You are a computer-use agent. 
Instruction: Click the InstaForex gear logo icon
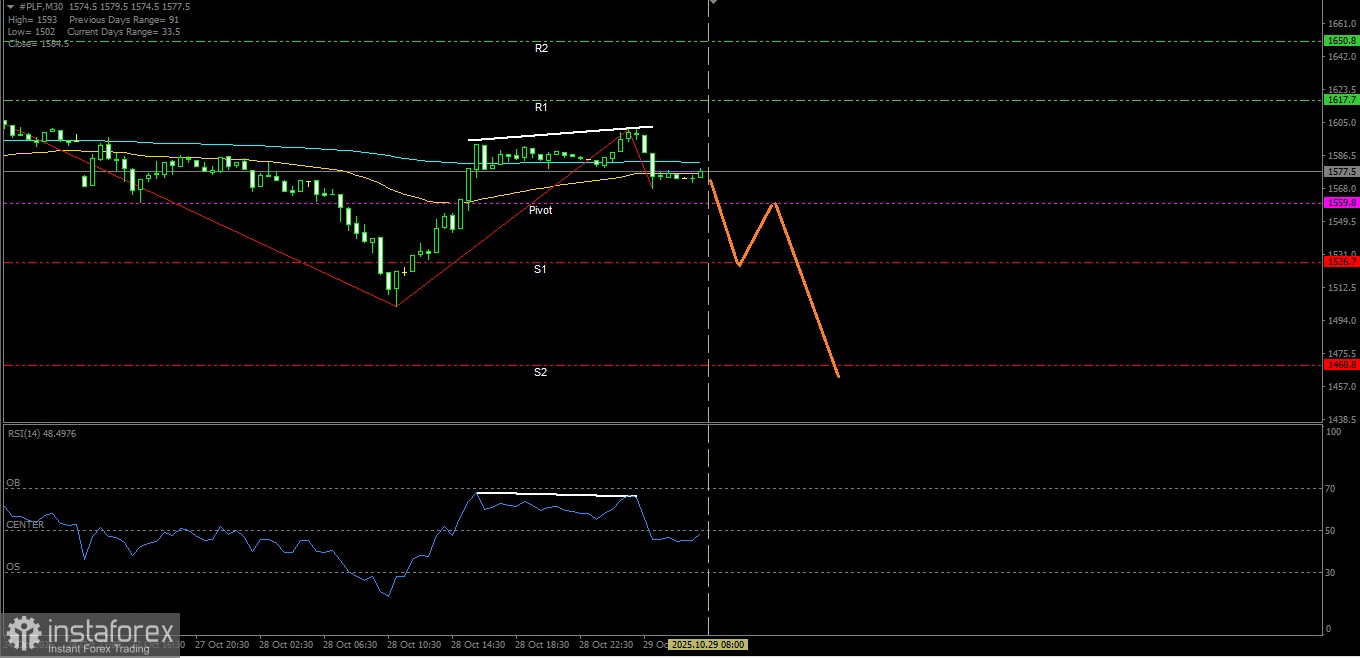pyautogui.click(x=24, y=634)
